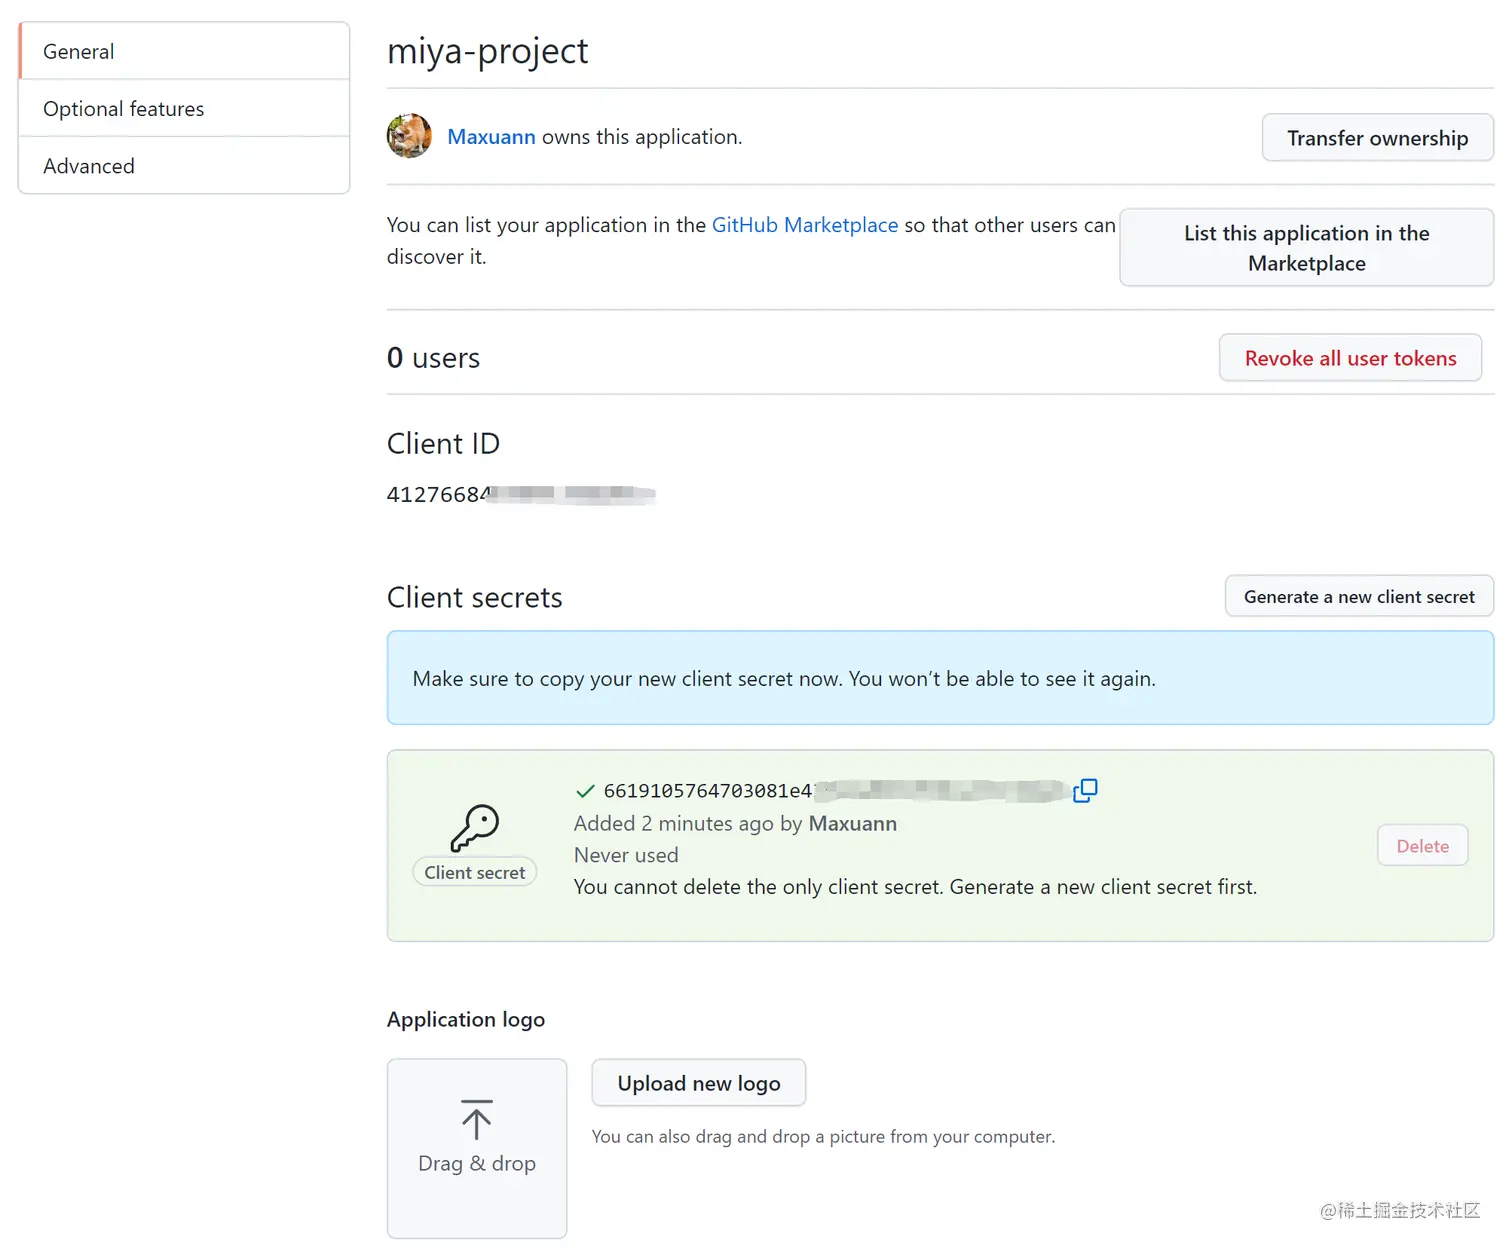This screenshot has width=1512, height=1252.
Task: Click List this application in the Marketplace
Action: pos(1306,248)
